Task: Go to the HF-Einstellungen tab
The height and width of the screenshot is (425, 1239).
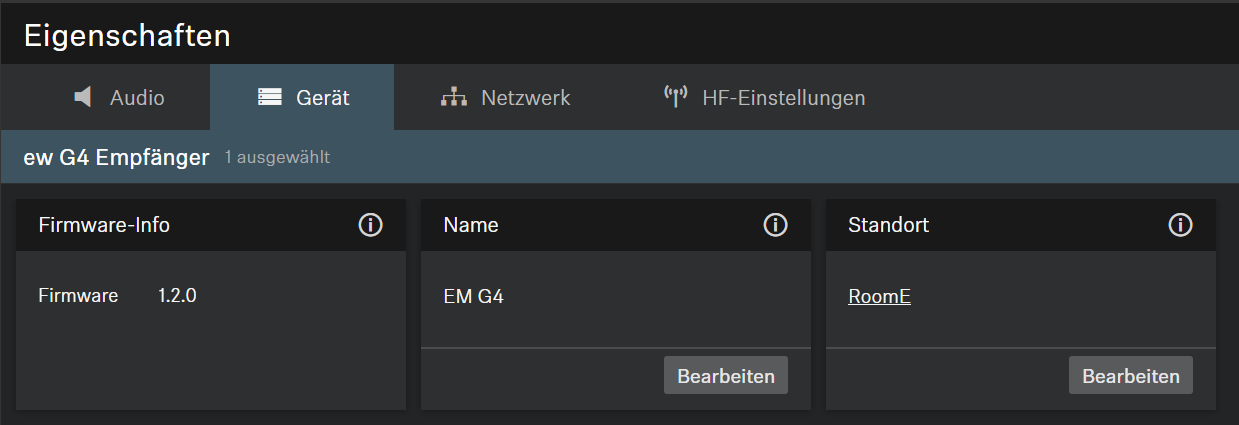Action: coord(783,98)
